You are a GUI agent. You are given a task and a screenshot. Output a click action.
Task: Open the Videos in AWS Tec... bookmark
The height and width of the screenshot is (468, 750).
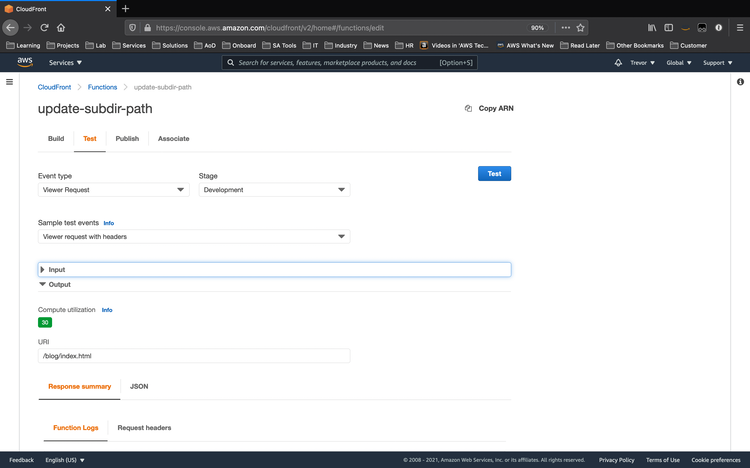click(x=454, y=45)
